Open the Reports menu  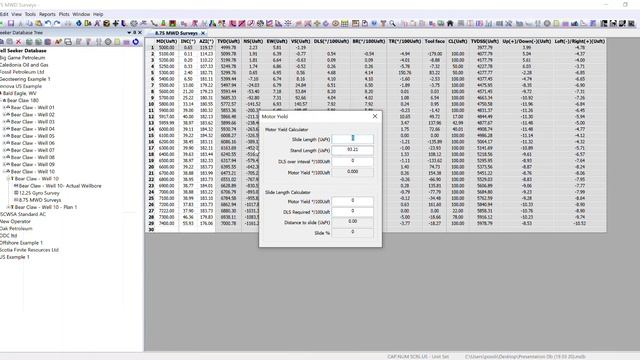(x=47, y=14)
